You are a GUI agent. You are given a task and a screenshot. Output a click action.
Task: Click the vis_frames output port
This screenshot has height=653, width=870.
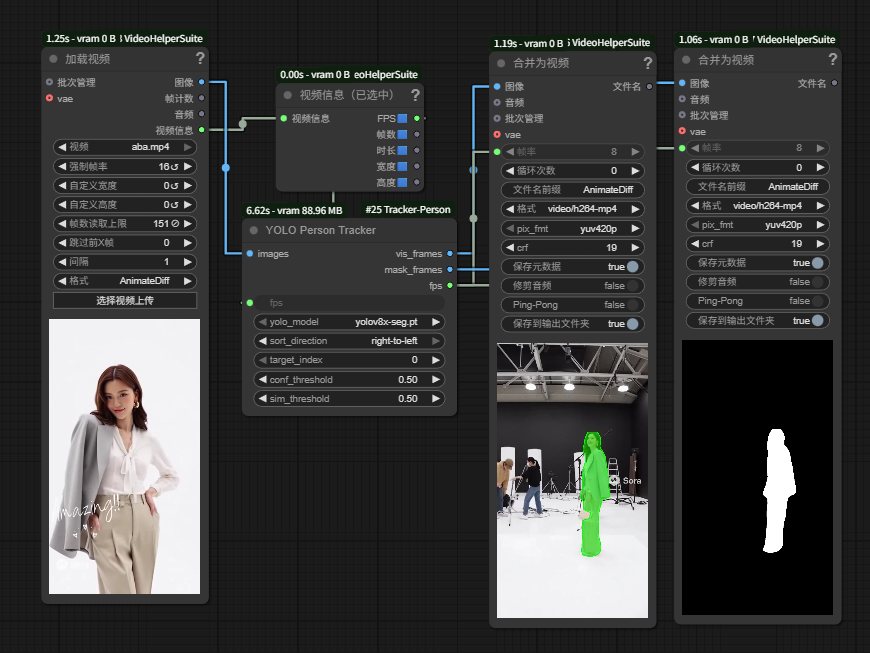tap(450, 254)
